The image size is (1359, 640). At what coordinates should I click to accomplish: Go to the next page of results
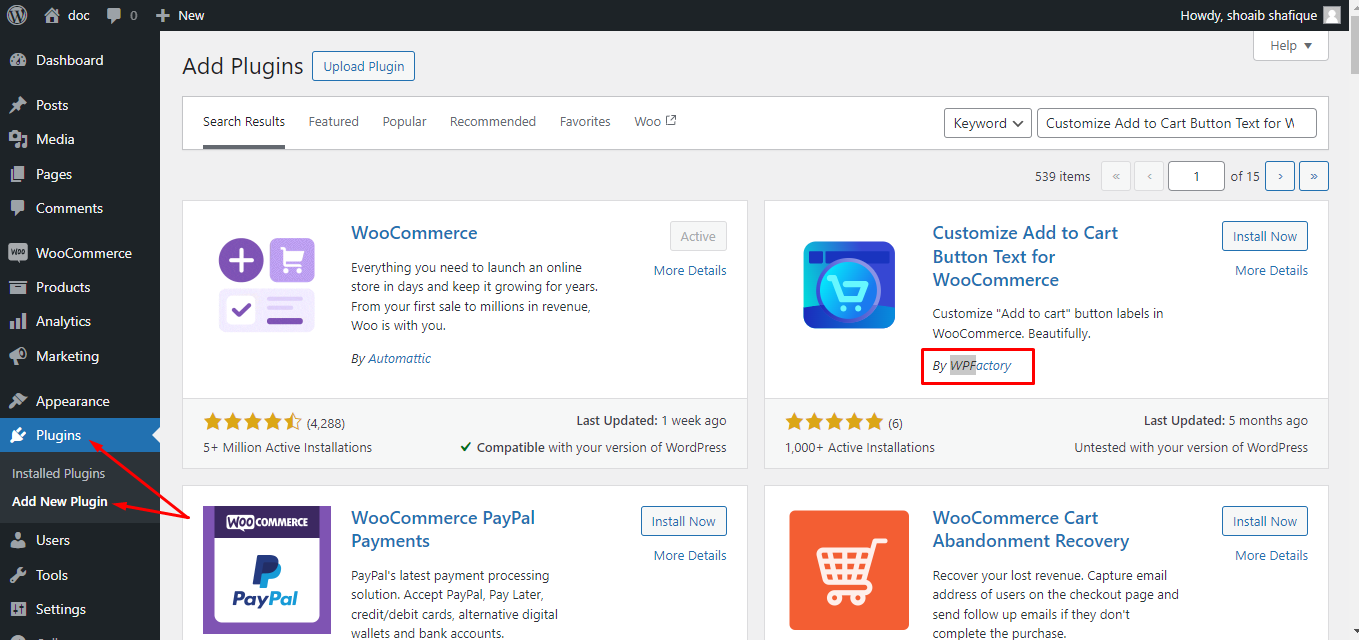tap(1280, 176)
